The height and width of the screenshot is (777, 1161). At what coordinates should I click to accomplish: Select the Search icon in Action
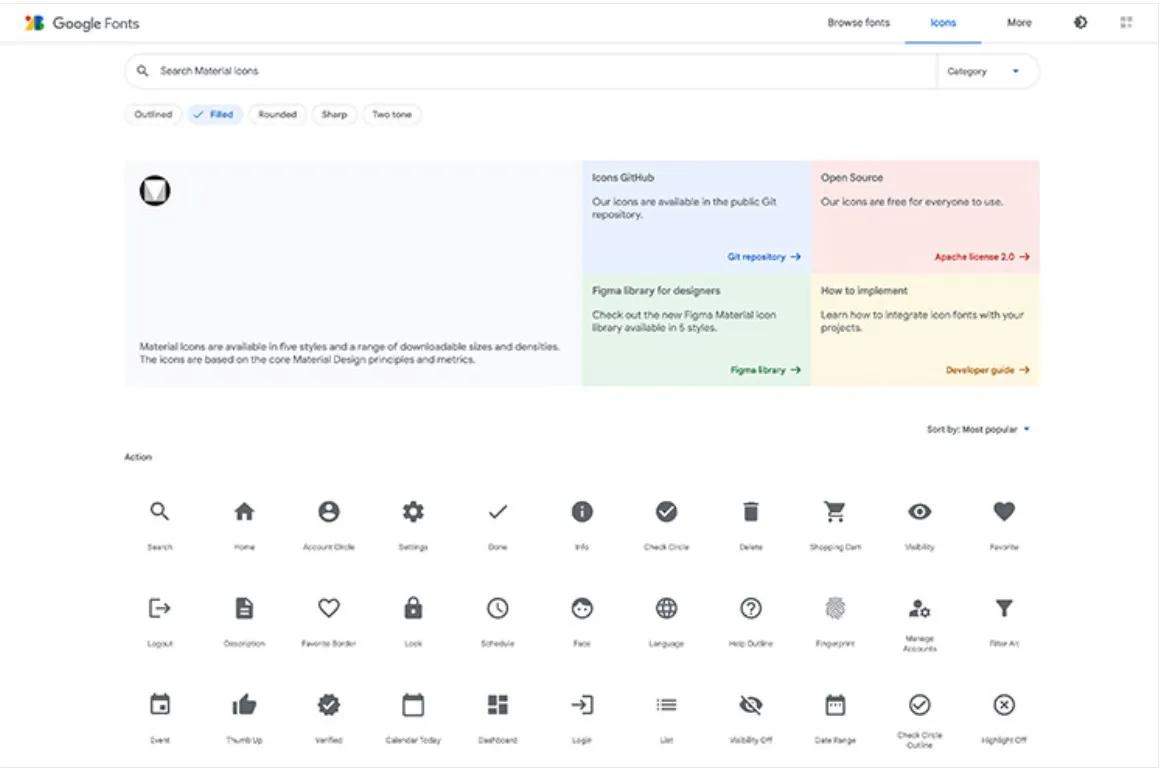coord(159,511)
